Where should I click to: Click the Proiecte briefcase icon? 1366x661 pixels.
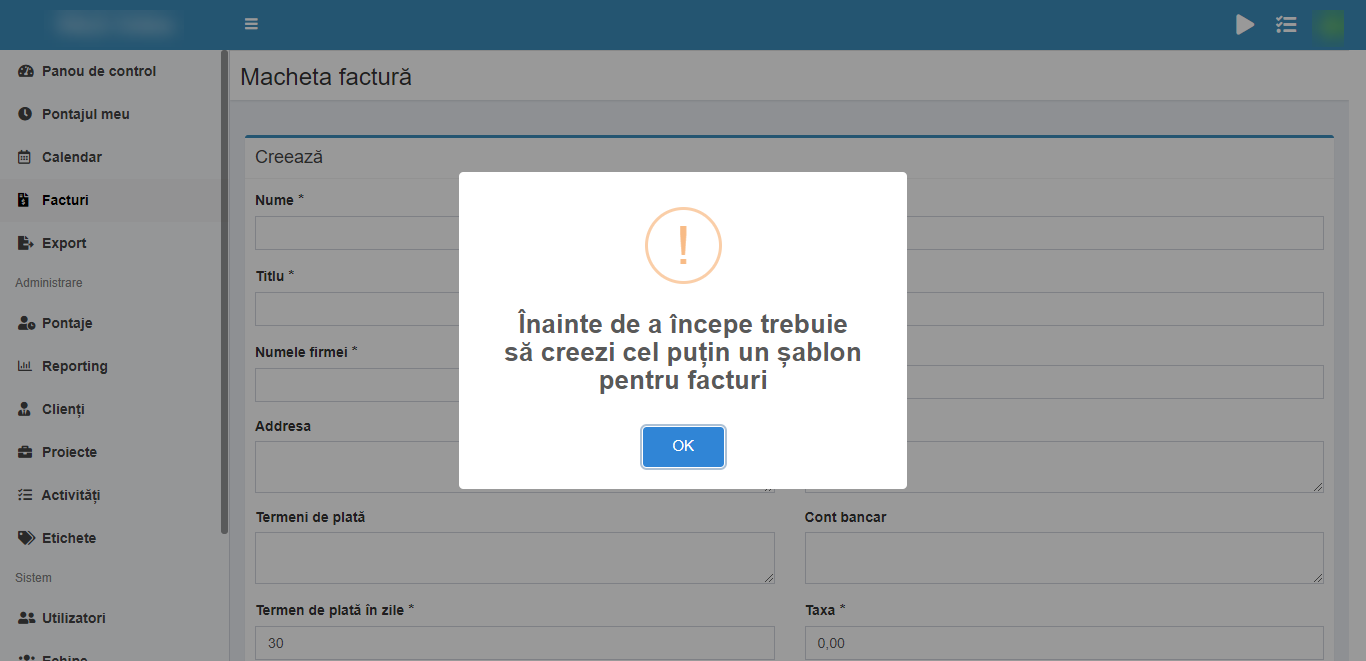(x=26, y=452)
